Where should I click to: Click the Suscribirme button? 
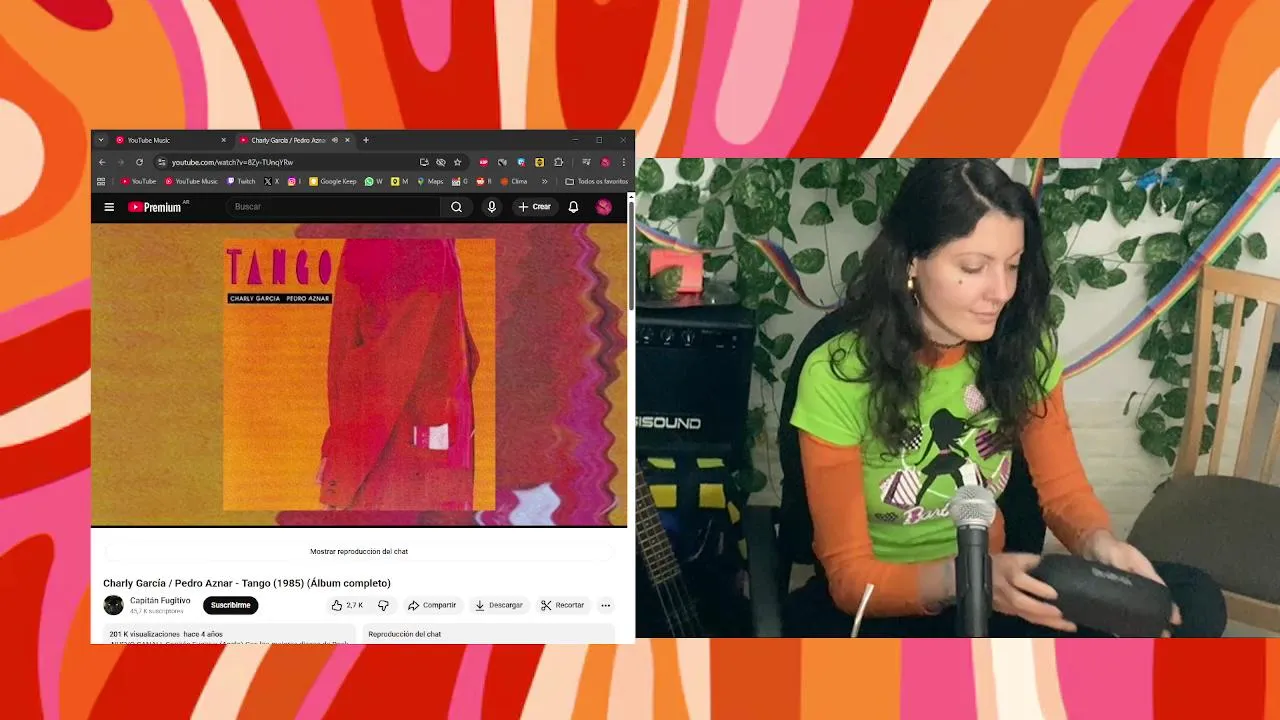(230, 605)
